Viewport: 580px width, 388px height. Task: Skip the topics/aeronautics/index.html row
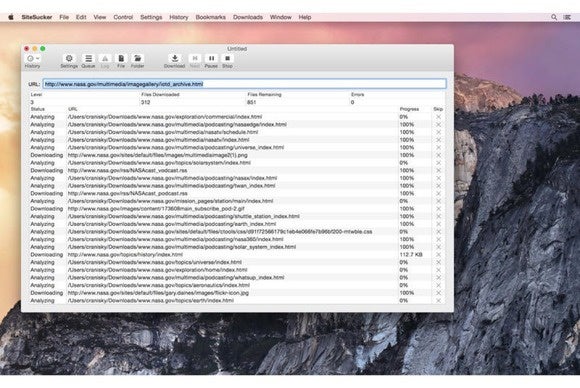pos(438,285)
